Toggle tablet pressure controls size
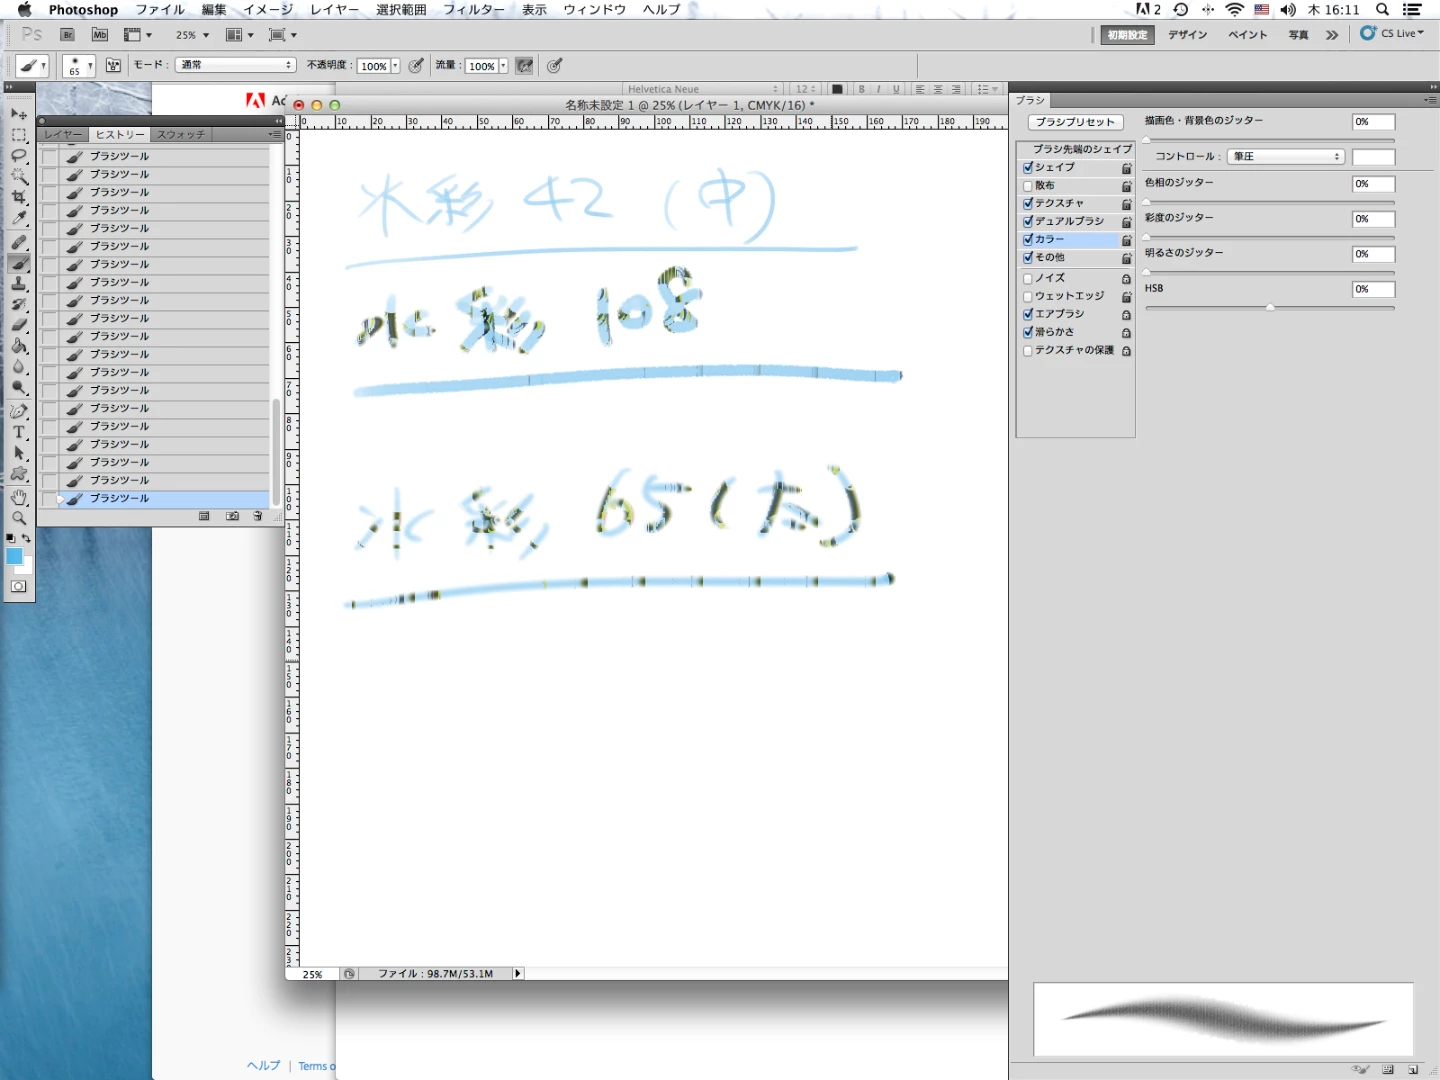The height and width of the screenshot is (1080, 1440). (x=555, y=66)
